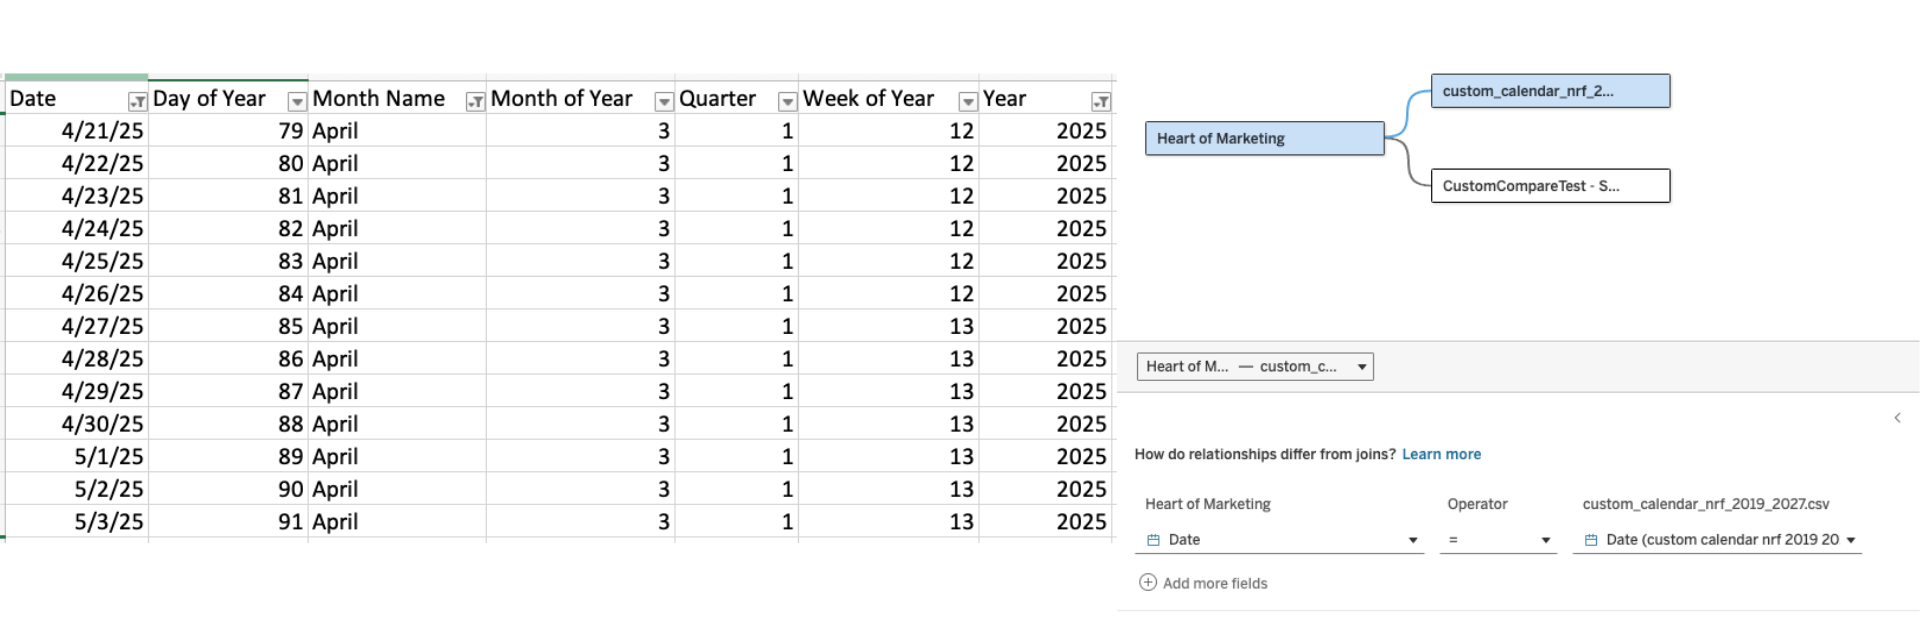This screenshot has height=617, width=1920.
Task: Open the Heart of M… — custom_c… relationship selector
Action: (1255, 367)
